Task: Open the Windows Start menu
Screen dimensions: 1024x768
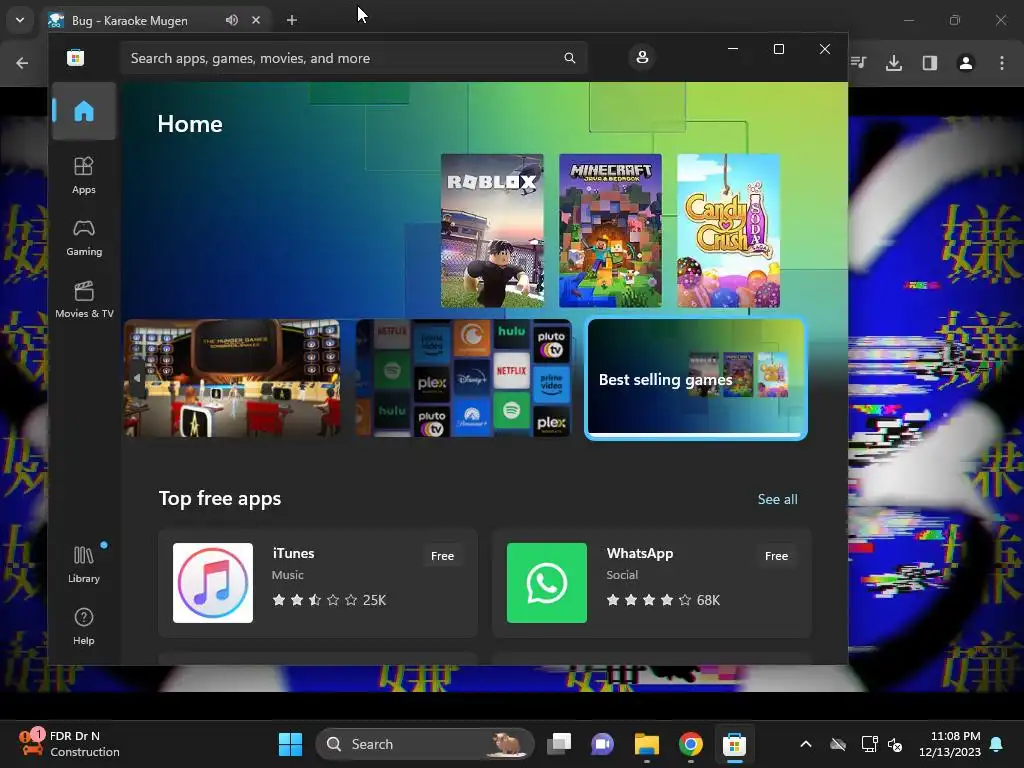Action: [x=291, y=744]
